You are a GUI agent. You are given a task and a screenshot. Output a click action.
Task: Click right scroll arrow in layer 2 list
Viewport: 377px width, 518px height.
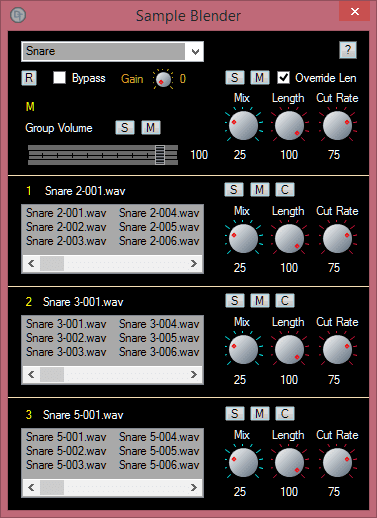coord(194,375)
